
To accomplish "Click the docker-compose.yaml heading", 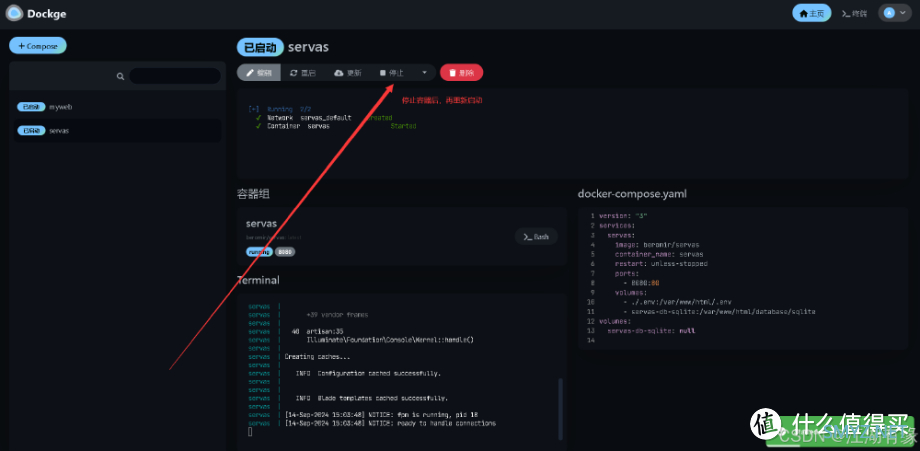I will click(632, 193).
